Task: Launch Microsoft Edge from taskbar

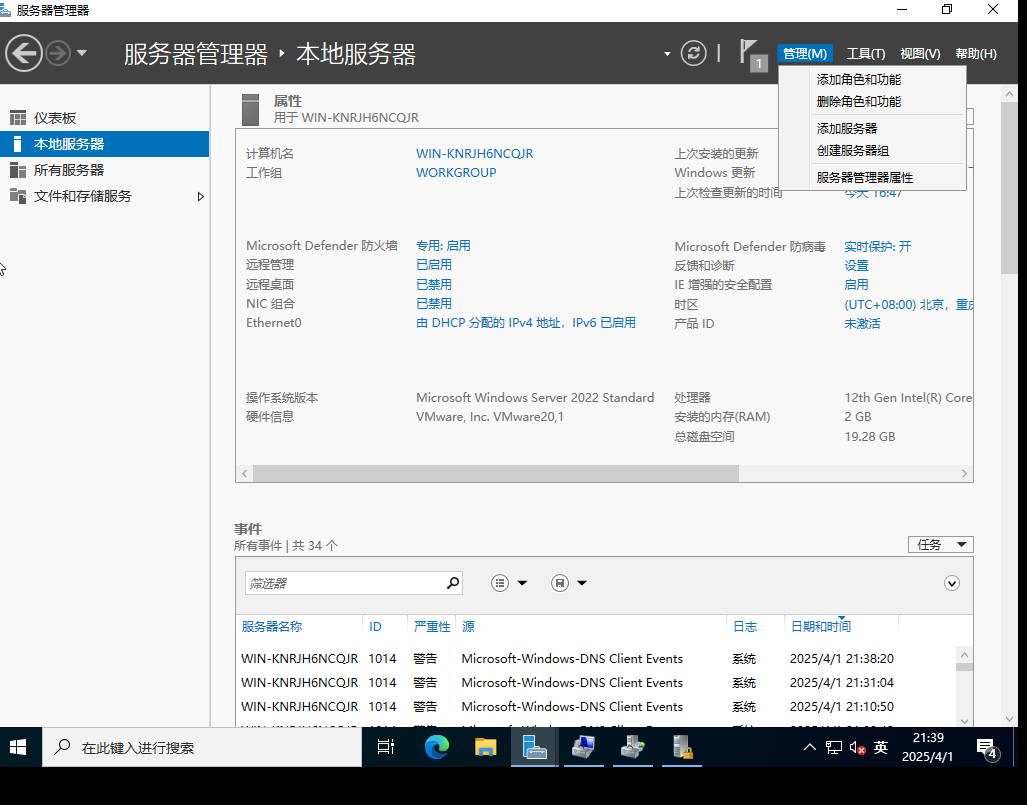Action: (436, 747)
